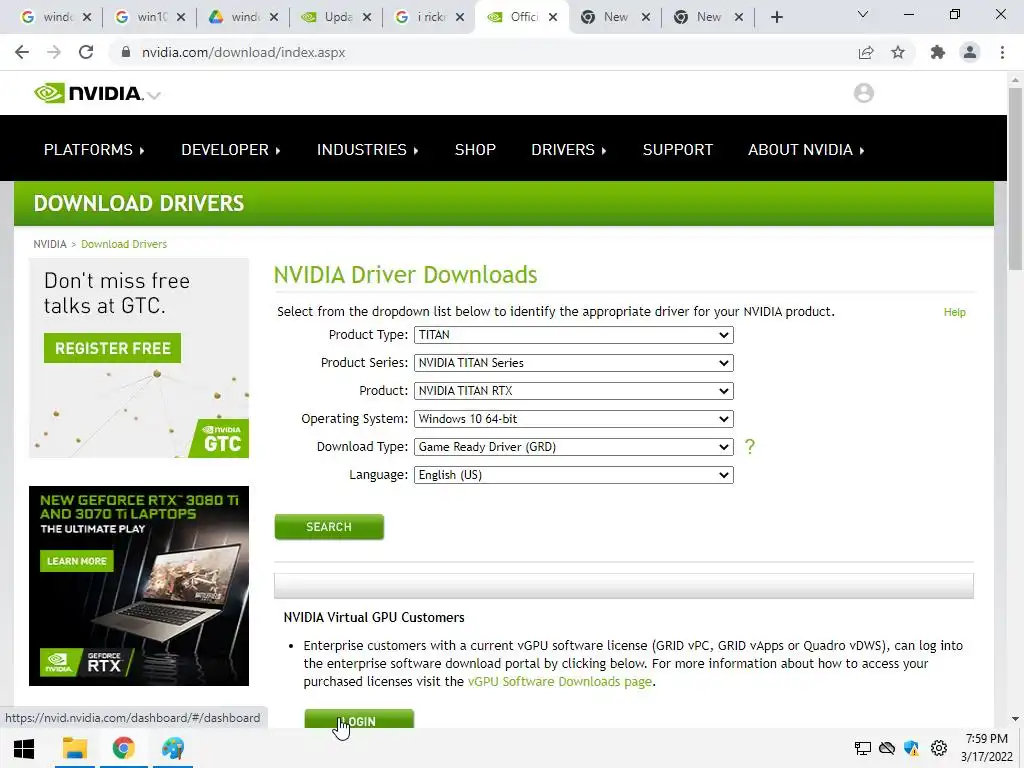Open the INDUSTRIES menu
This screenshot has width=1024, height=768.
tap(368, 150)
